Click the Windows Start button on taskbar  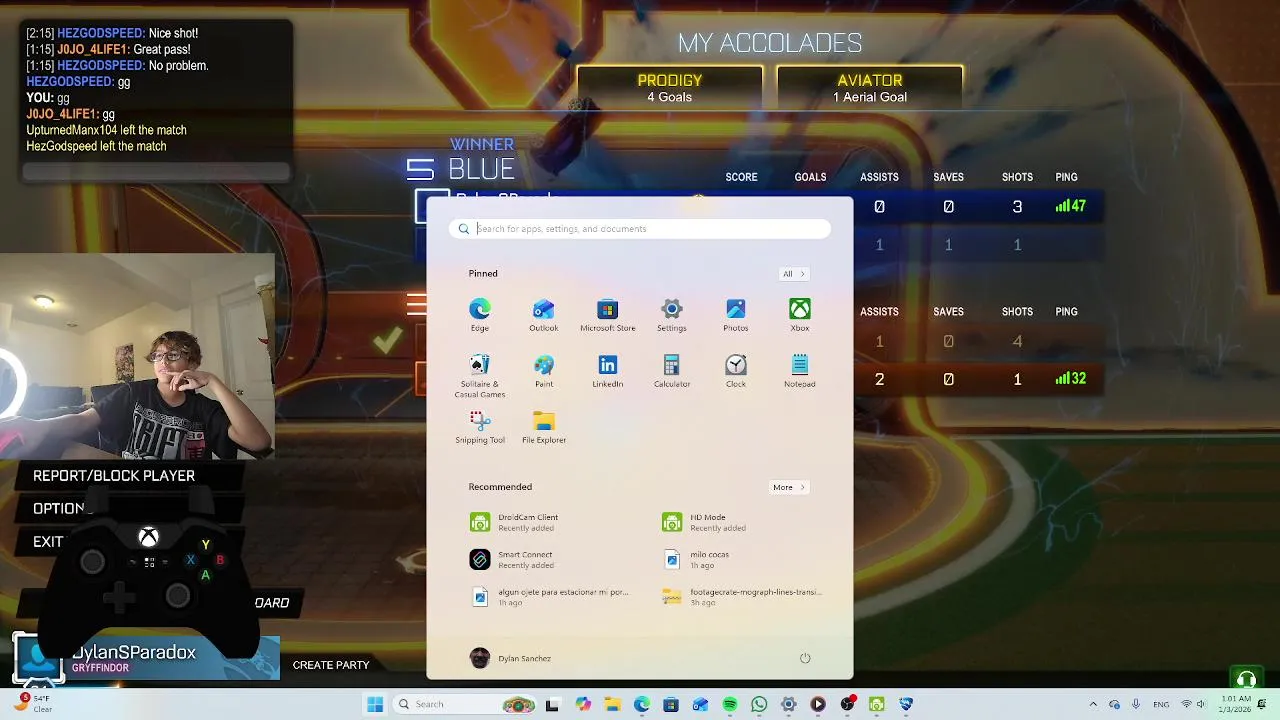[375, 705]
